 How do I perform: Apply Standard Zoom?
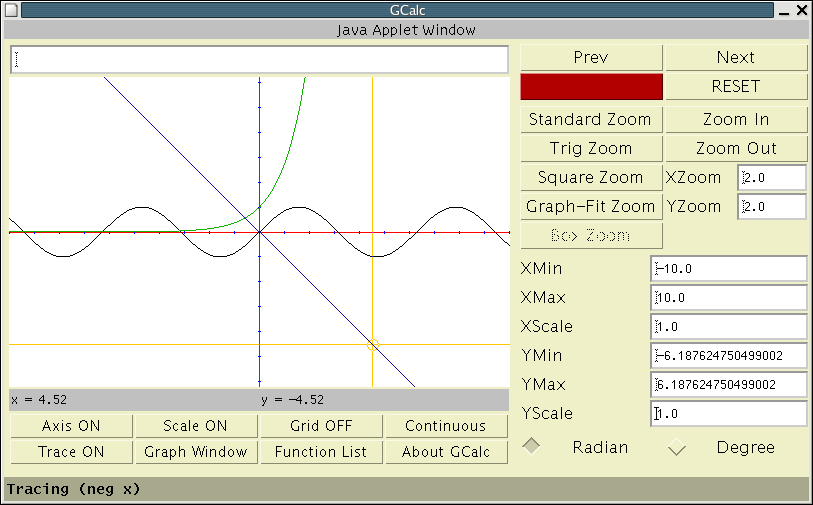pos(591,119)
